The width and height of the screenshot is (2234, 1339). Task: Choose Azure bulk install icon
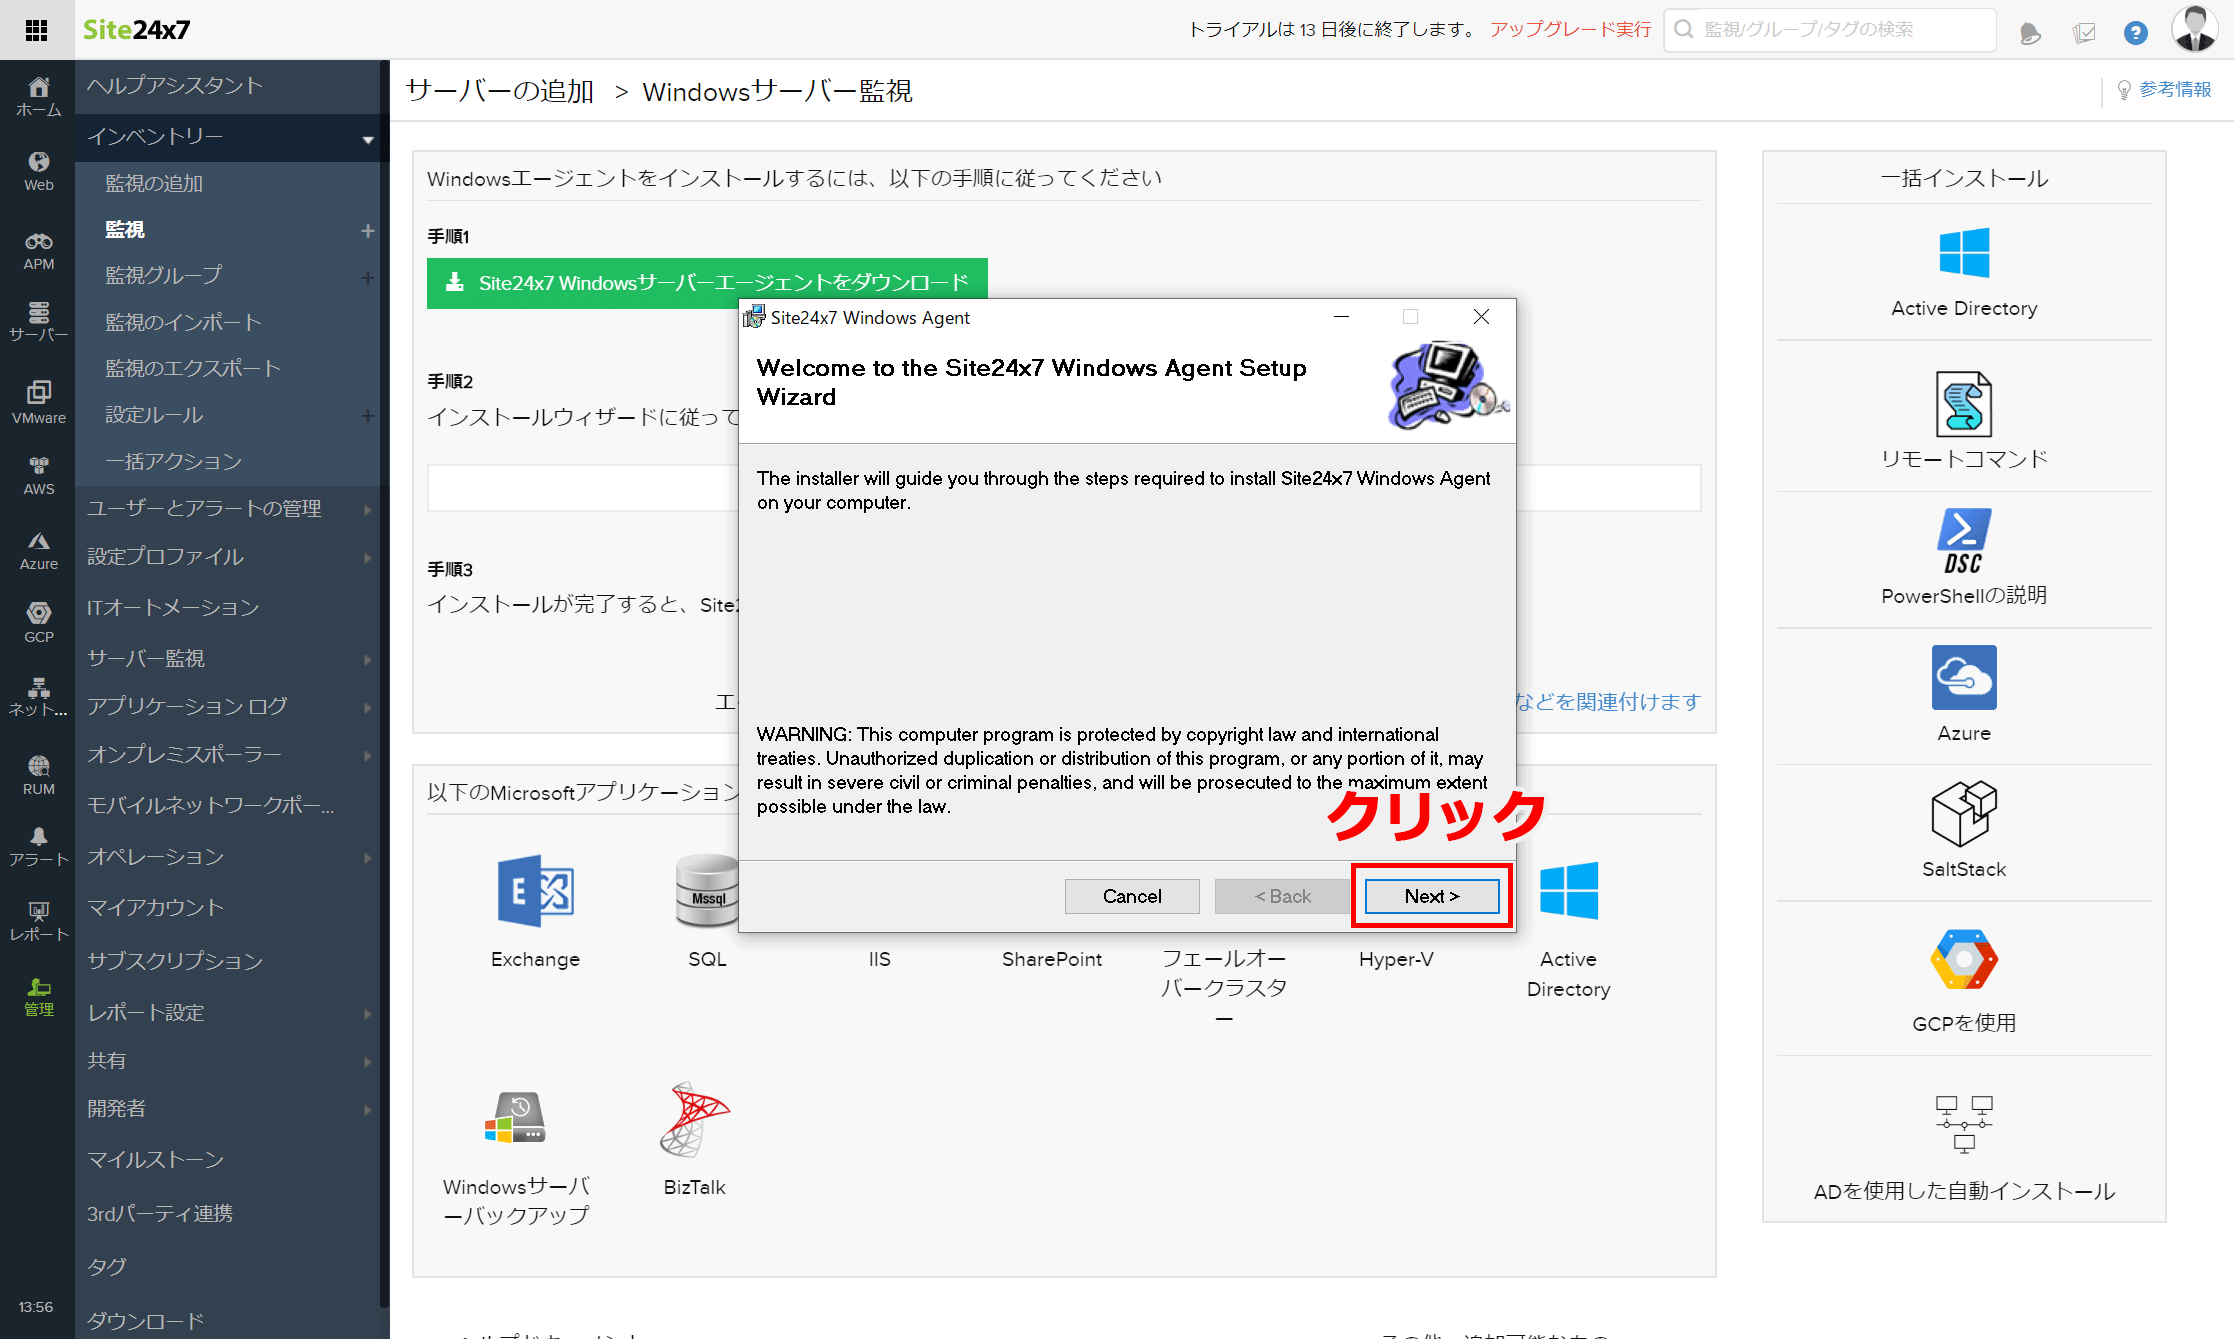[1963, 677]
